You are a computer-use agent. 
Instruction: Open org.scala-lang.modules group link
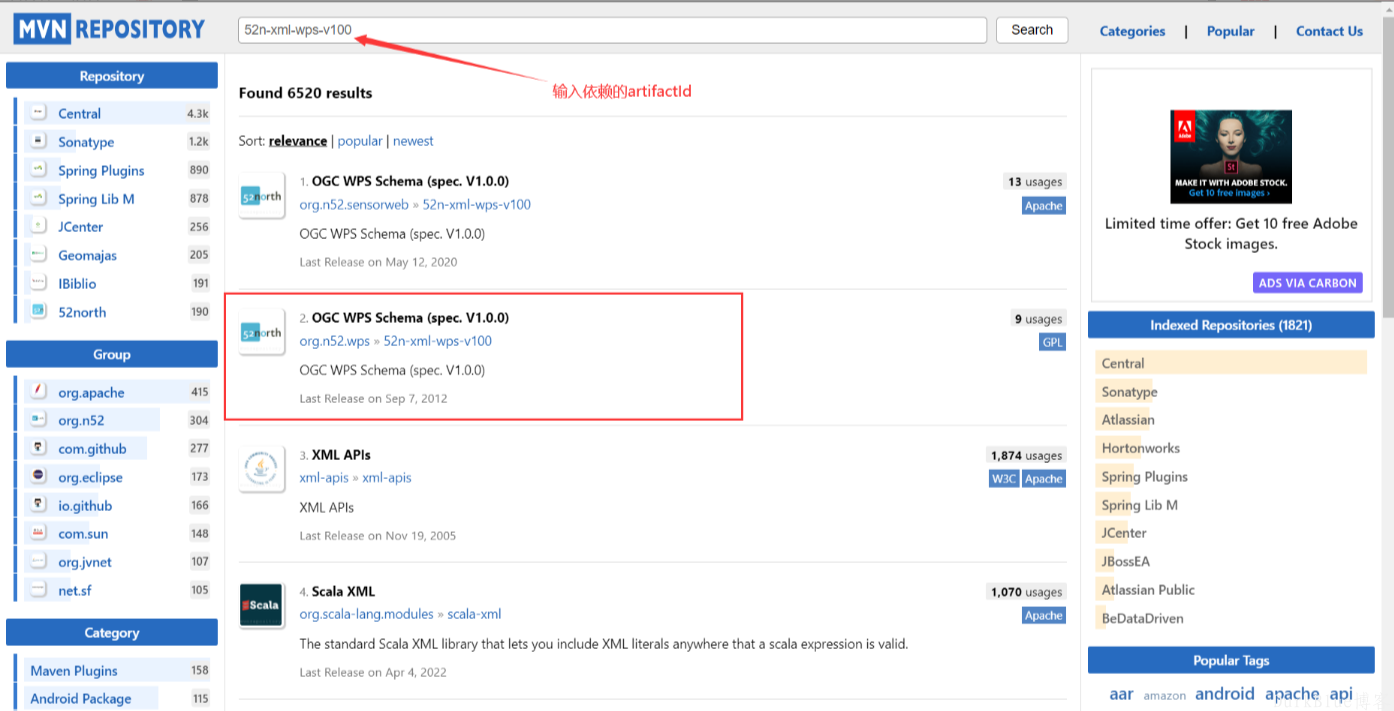coord(367,614)
